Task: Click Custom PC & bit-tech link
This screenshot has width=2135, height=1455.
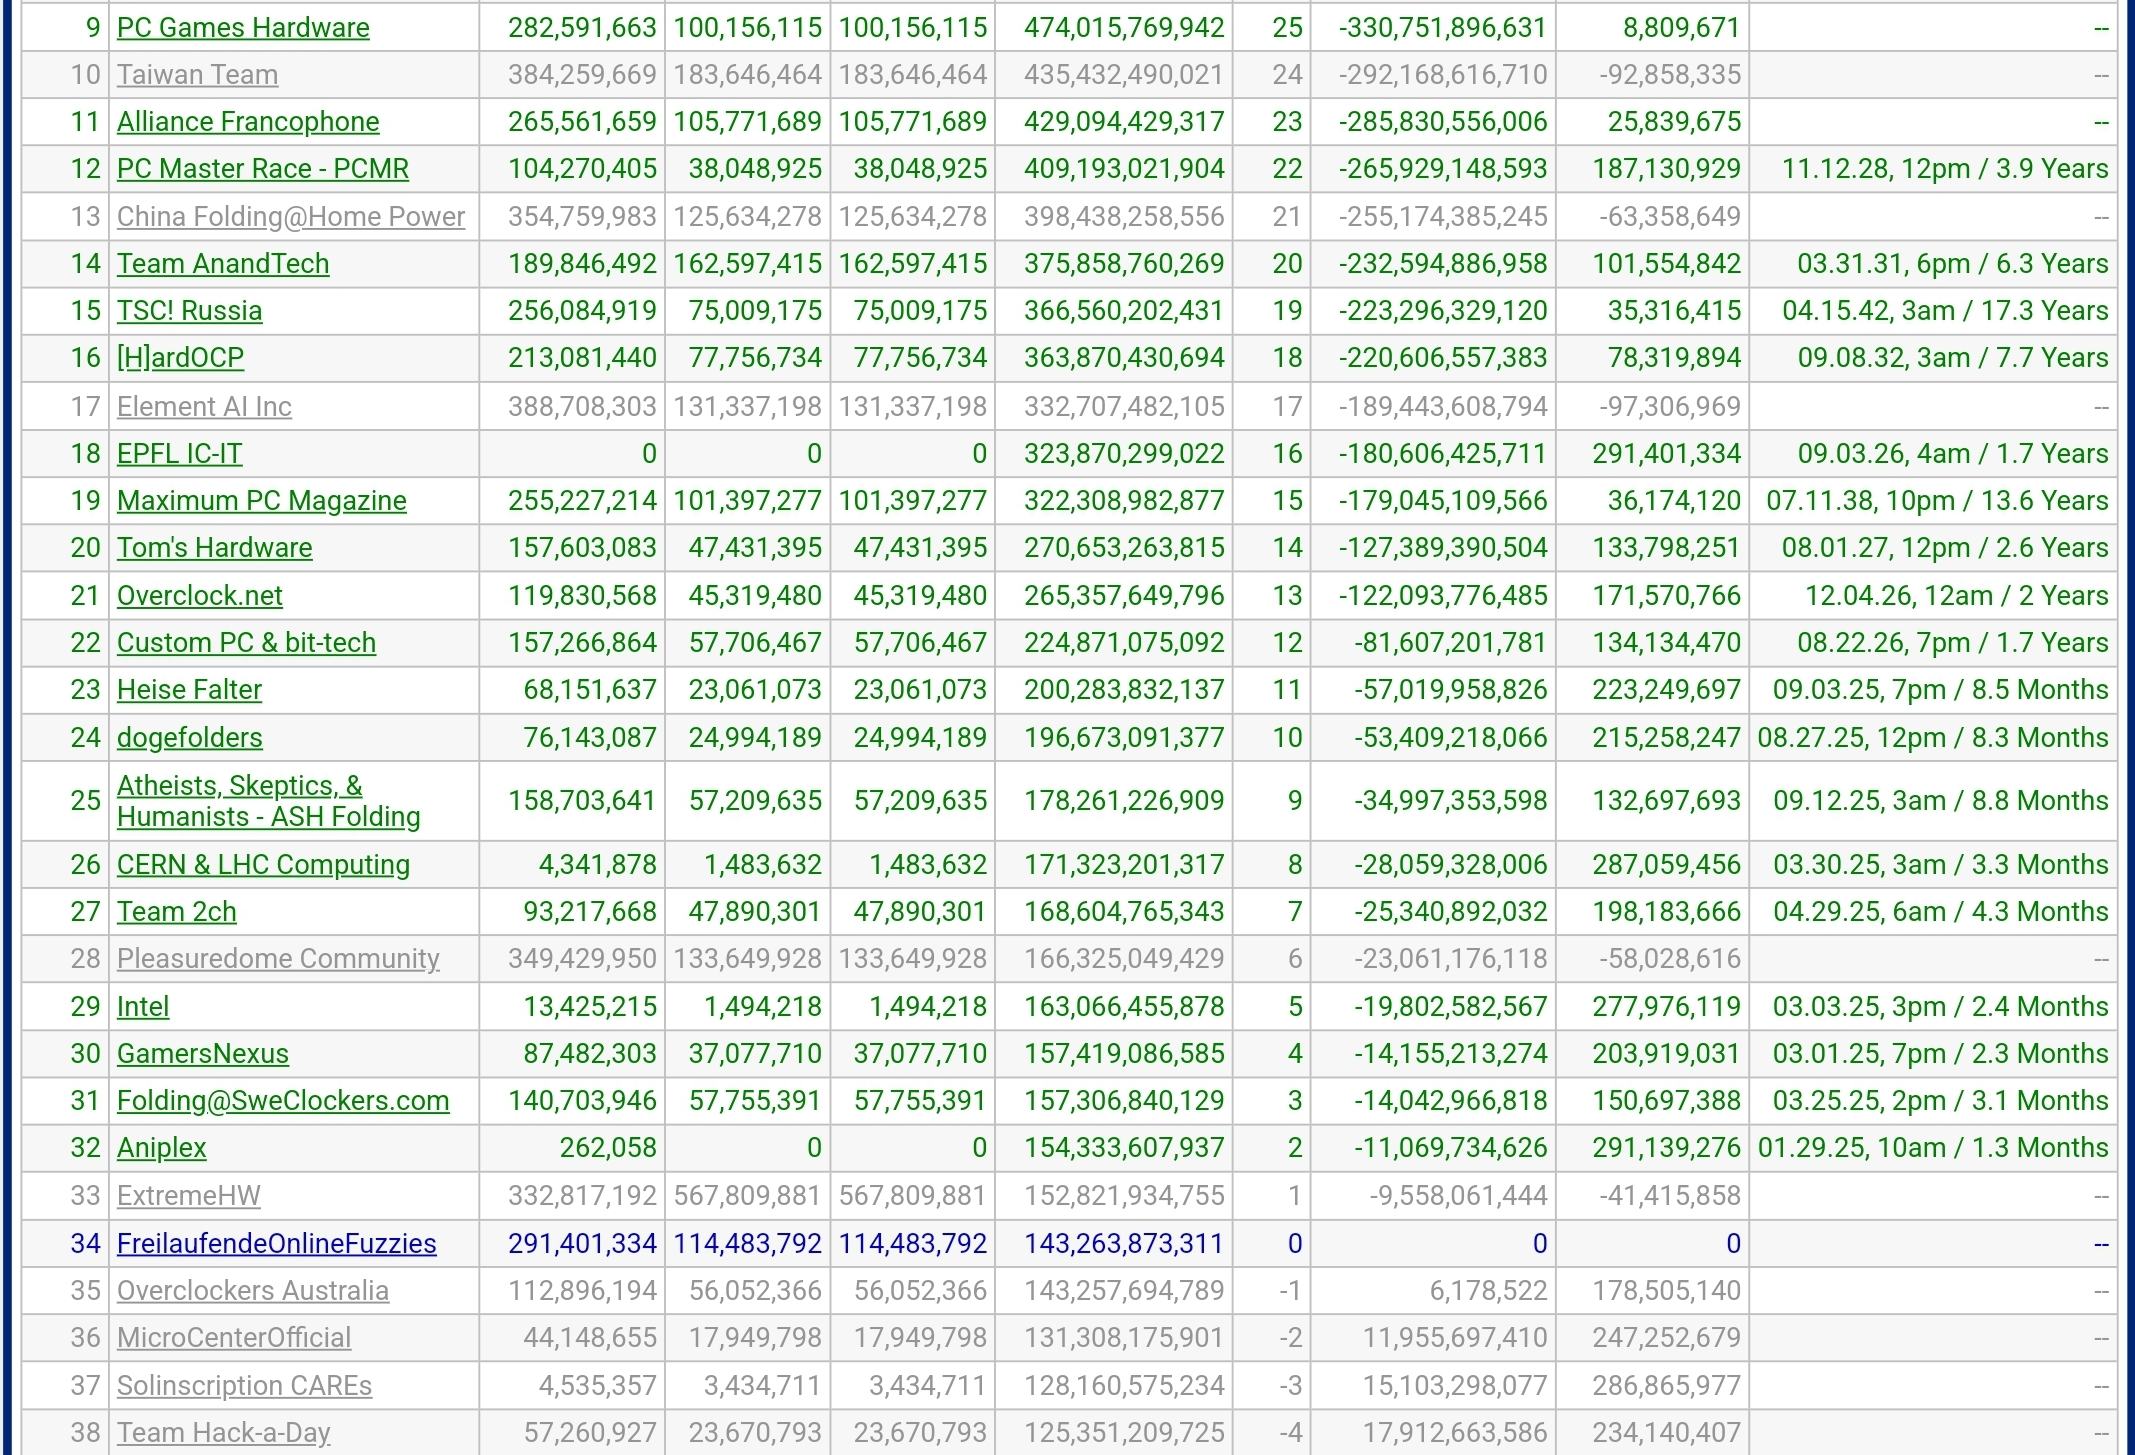Action: pyautogui.click(x=246, y=643)
